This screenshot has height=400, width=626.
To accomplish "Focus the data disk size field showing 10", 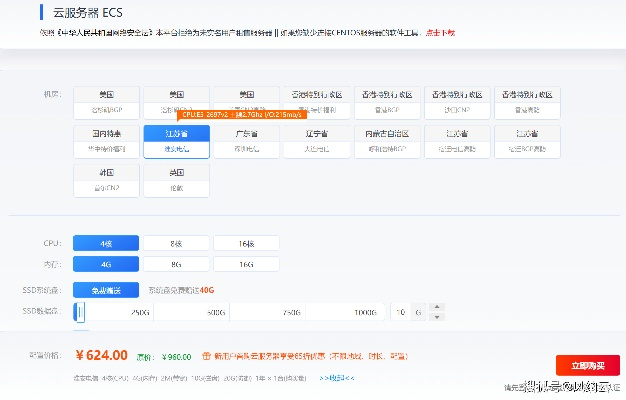I will click(x=400, y=312).
